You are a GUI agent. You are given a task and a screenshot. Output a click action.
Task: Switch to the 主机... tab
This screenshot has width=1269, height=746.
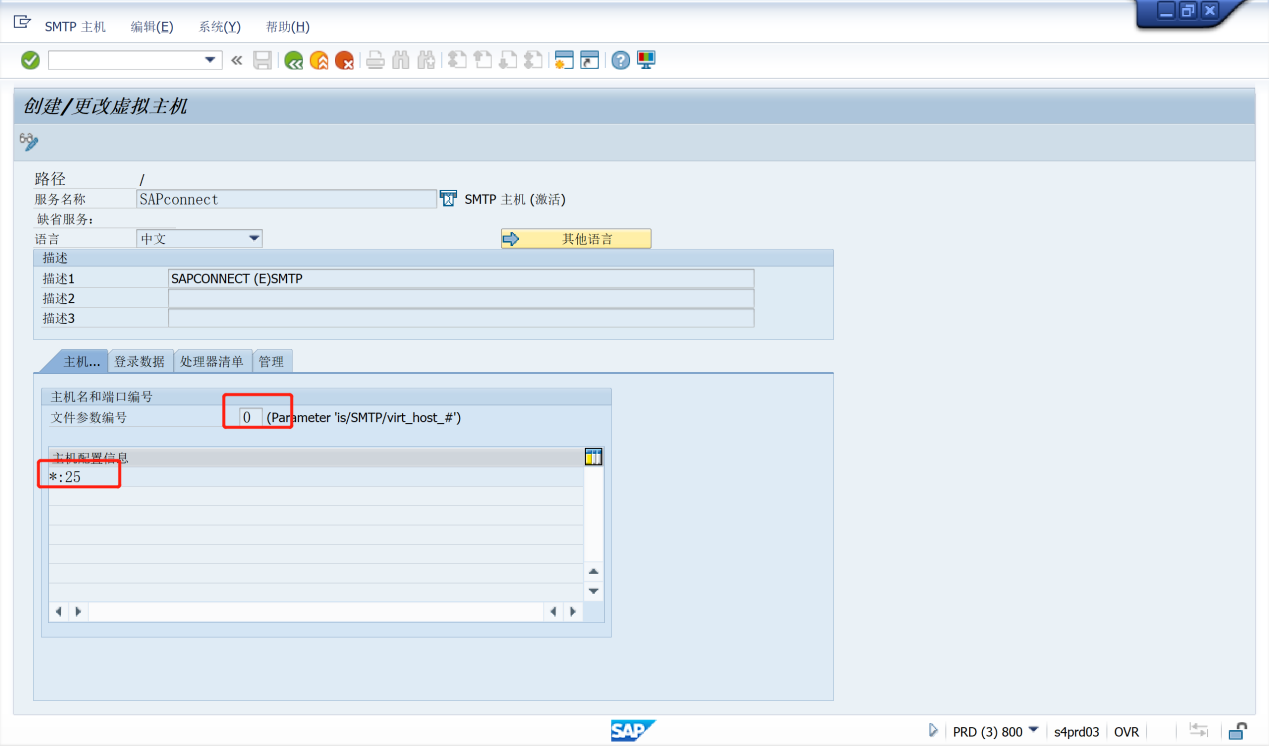point(80,361)
